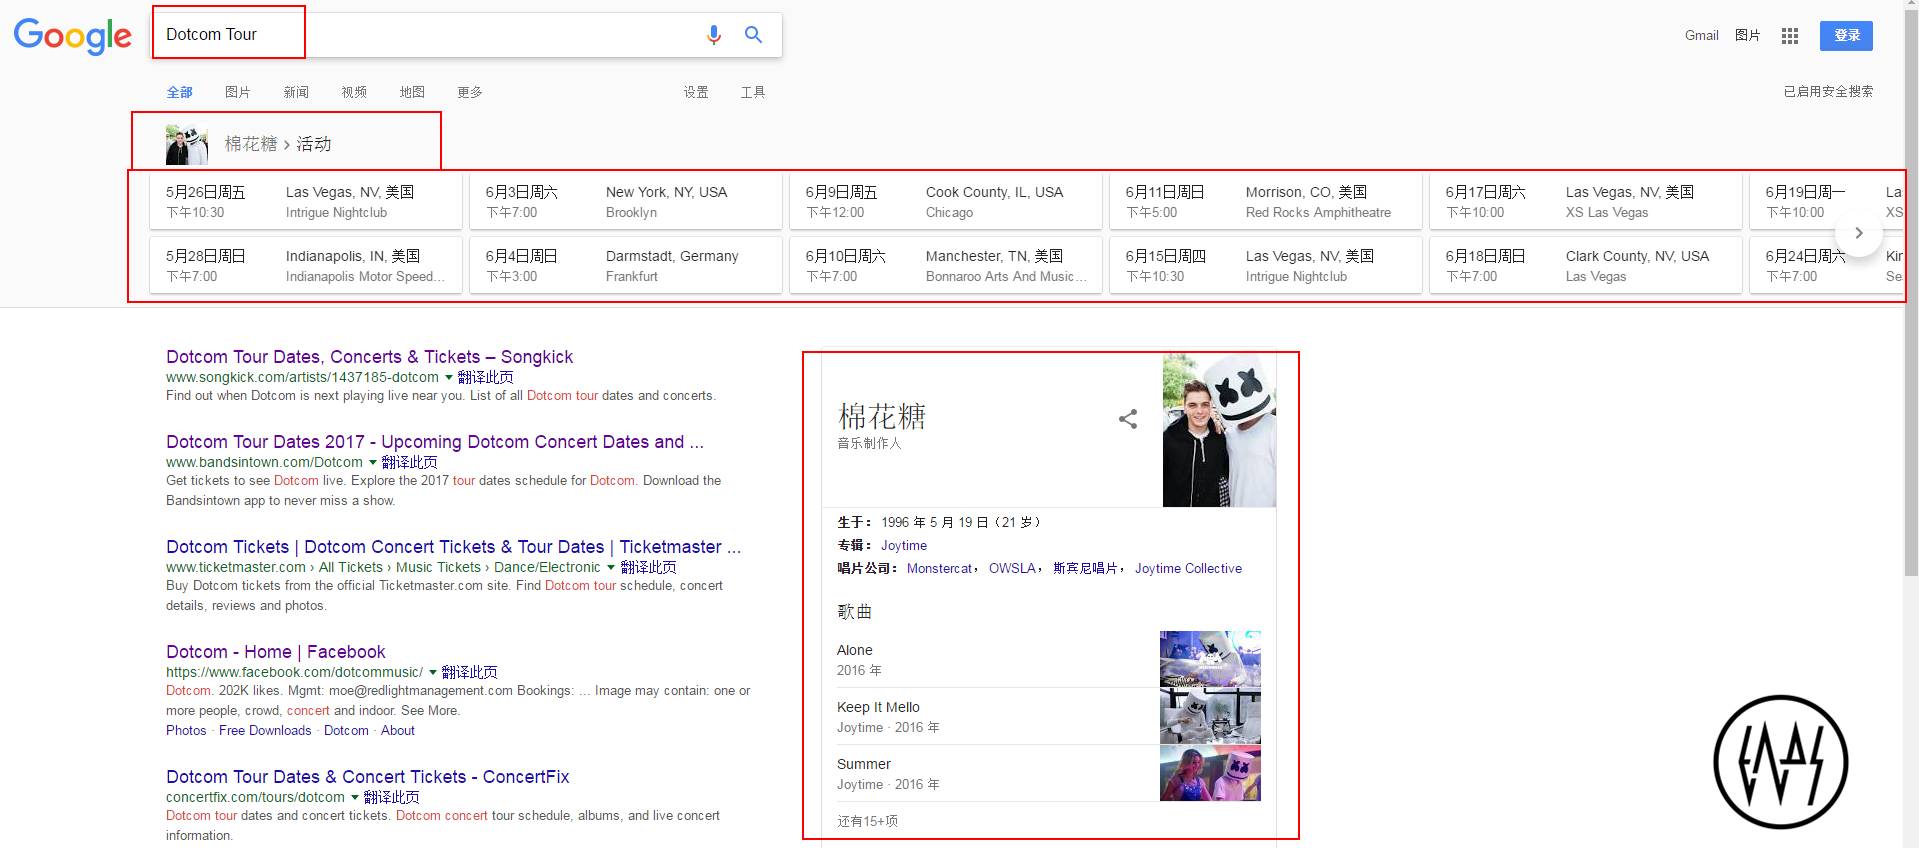This screenshot has height=848, width=1919.
Task: Expand the 更多 search menu
Action: pos(470,92)
